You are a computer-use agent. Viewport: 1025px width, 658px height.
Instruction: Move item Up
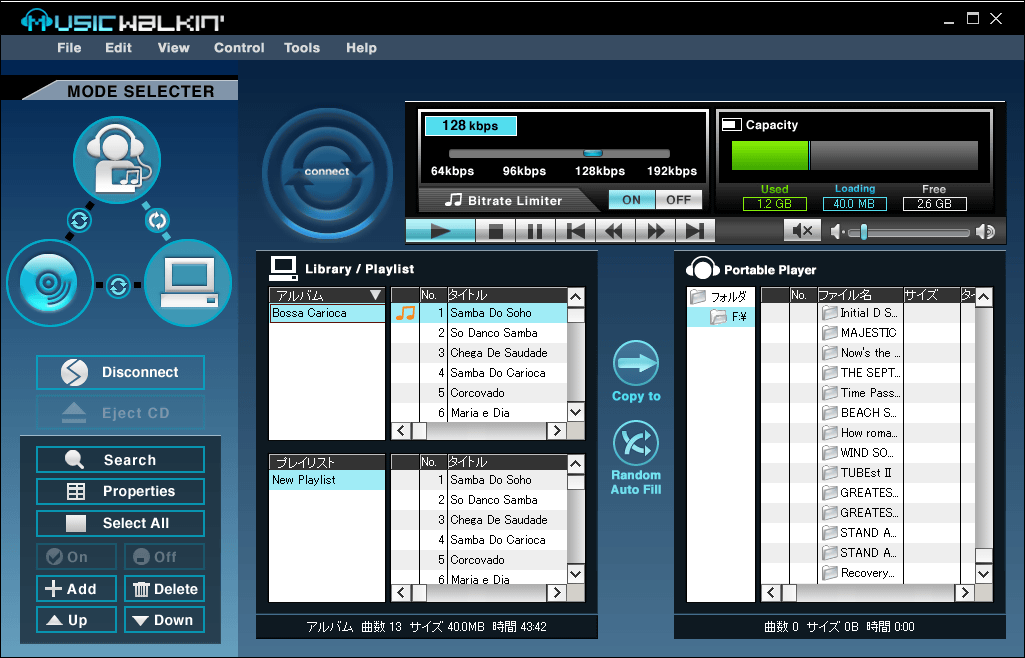[76, 620]
